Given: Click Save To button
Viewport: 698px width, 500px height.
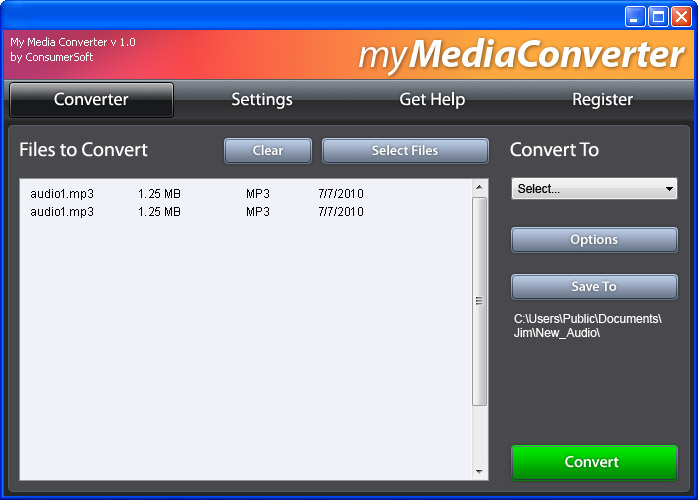Looking at the screenshot, I should 594,286.
